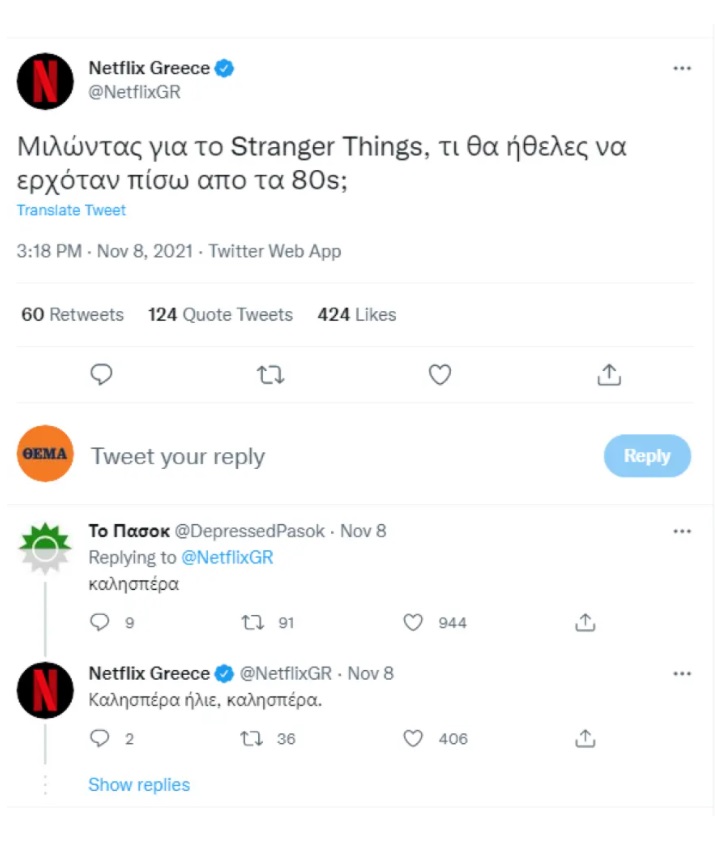Share the main tweet via share icon
This screenshot has height=850, width=715.
point(609,375)
